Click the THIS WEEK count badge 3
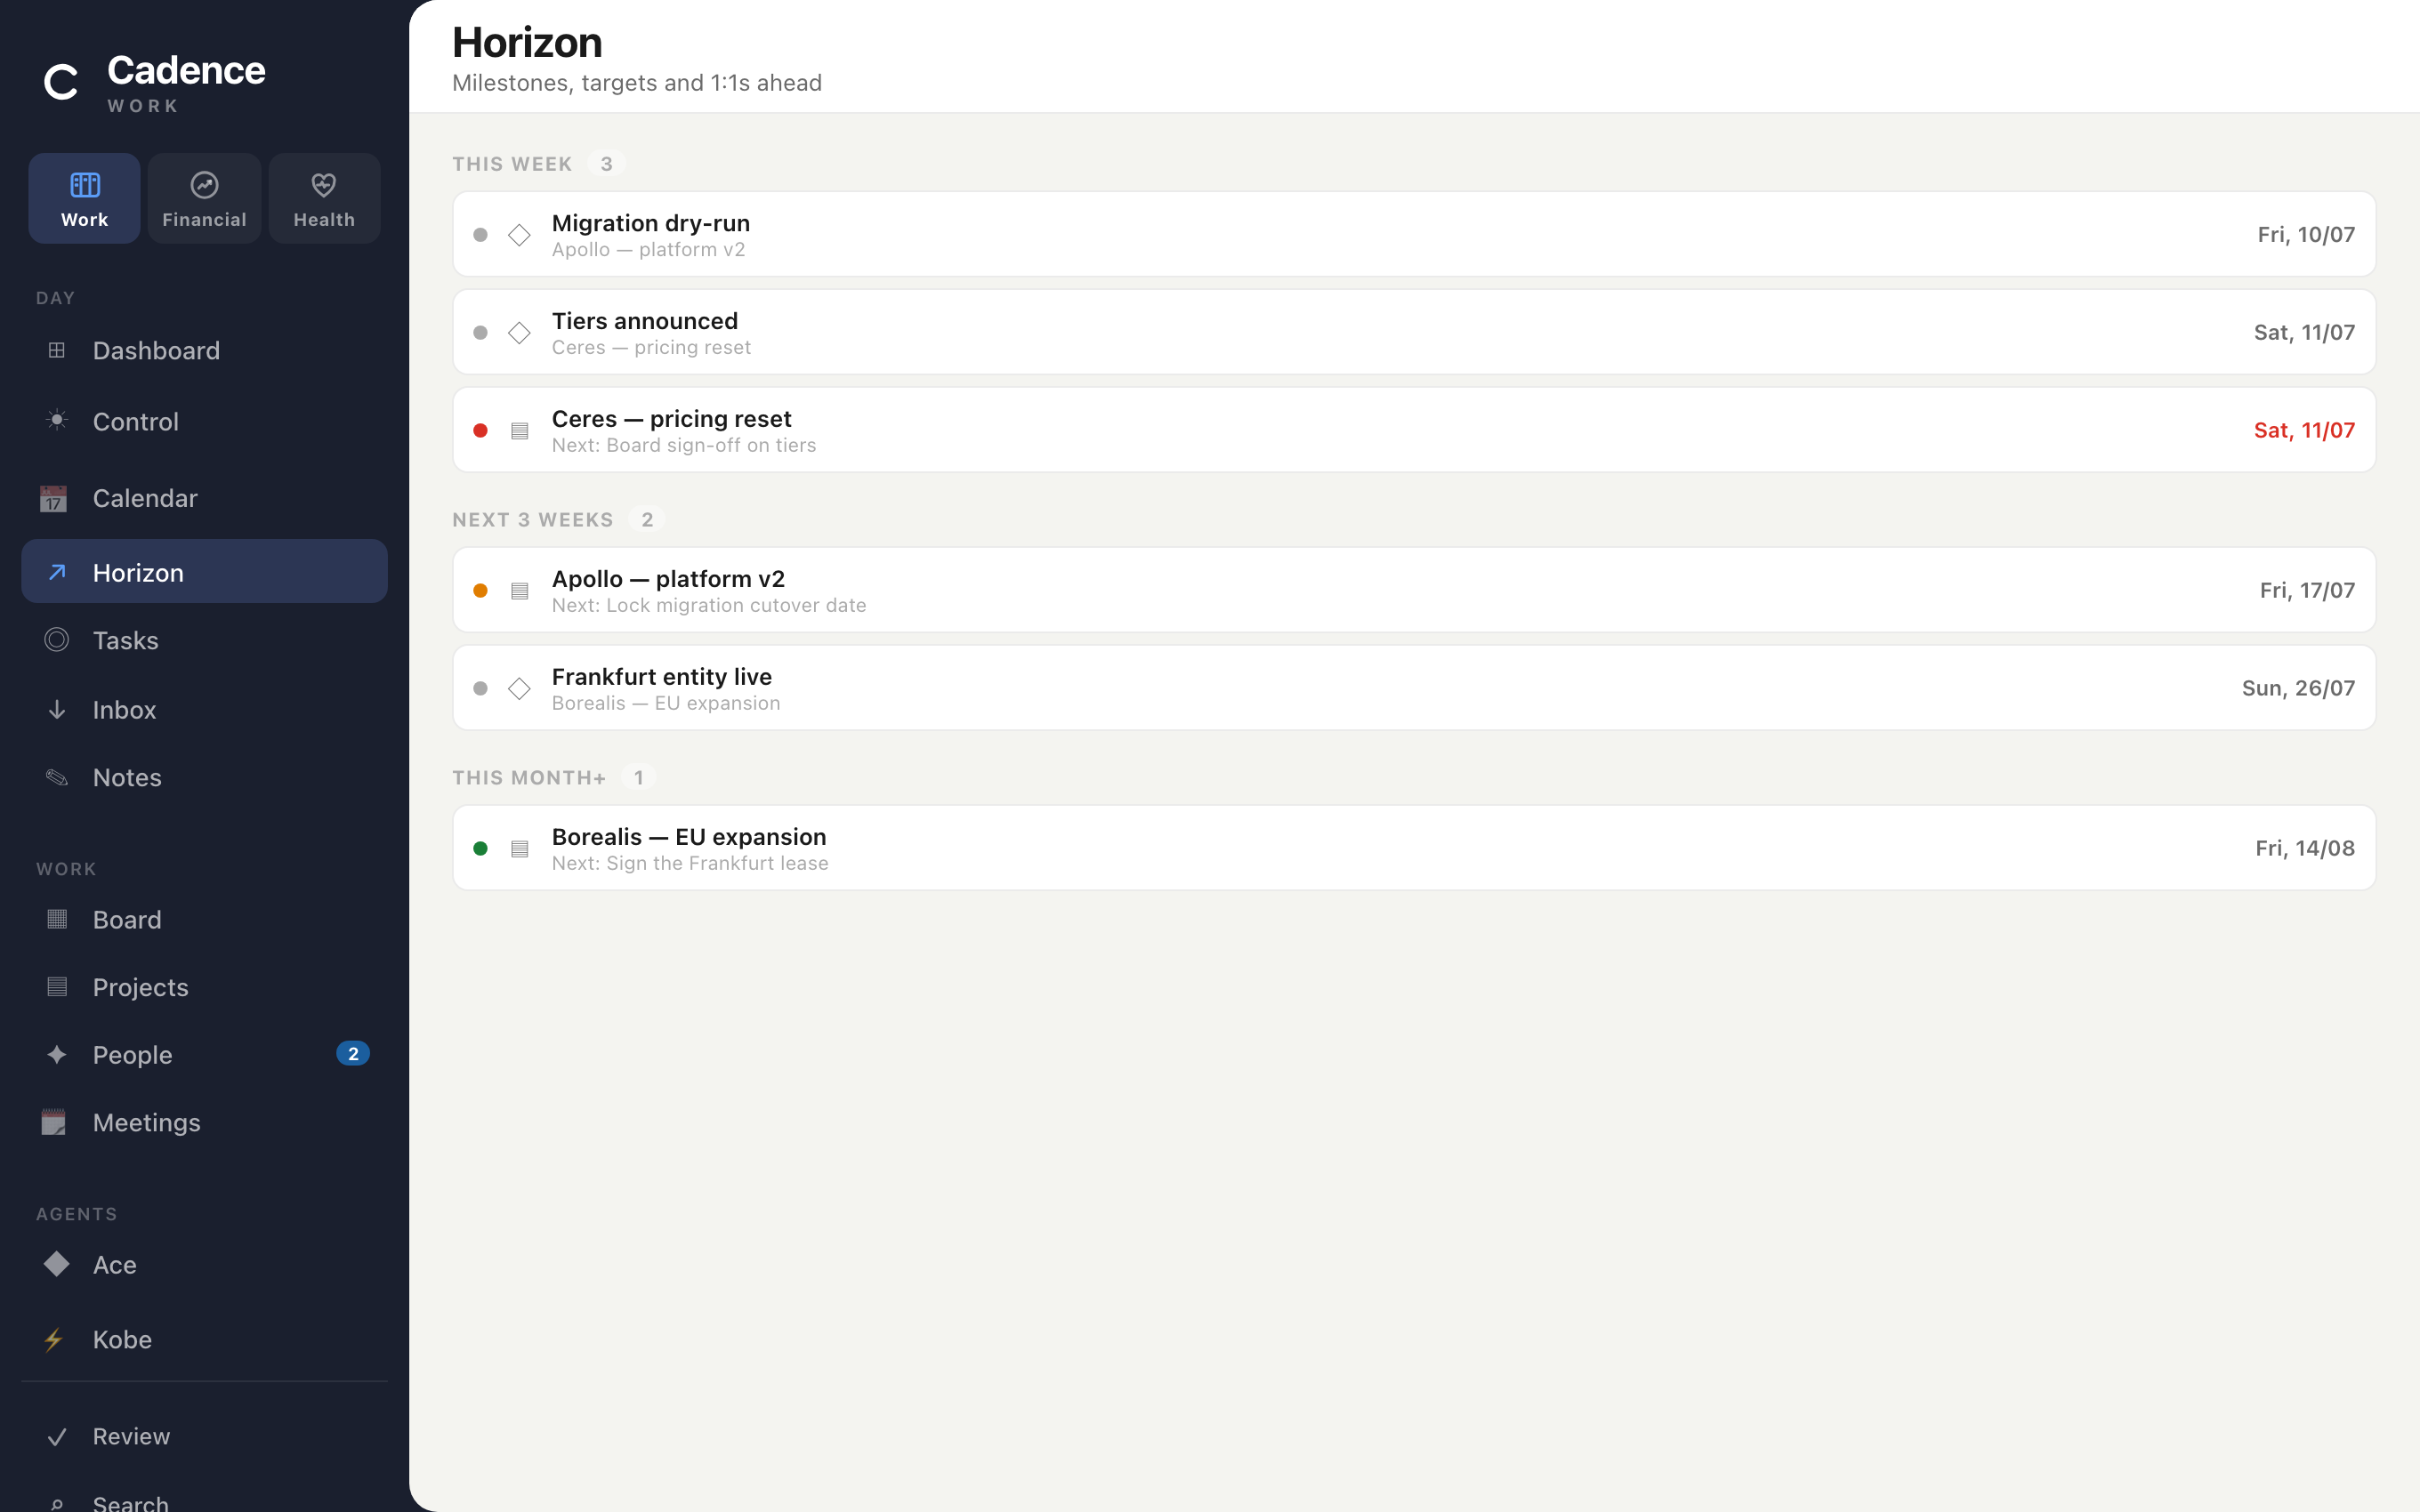Image resolution: width=2420 pixels, height=1512 pixels. pyautogui.click(x=606, y=164)
